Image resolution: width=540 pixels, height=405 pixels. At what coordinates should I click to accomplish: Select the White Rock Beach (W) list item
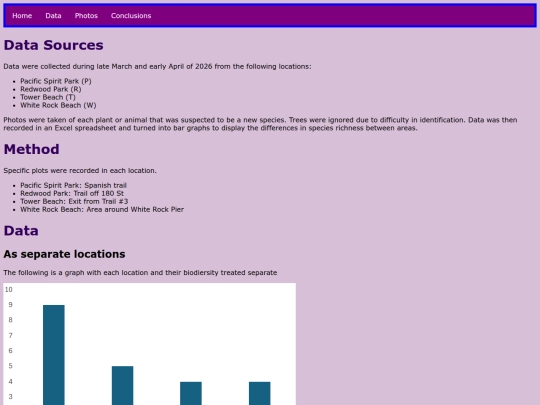58,105
